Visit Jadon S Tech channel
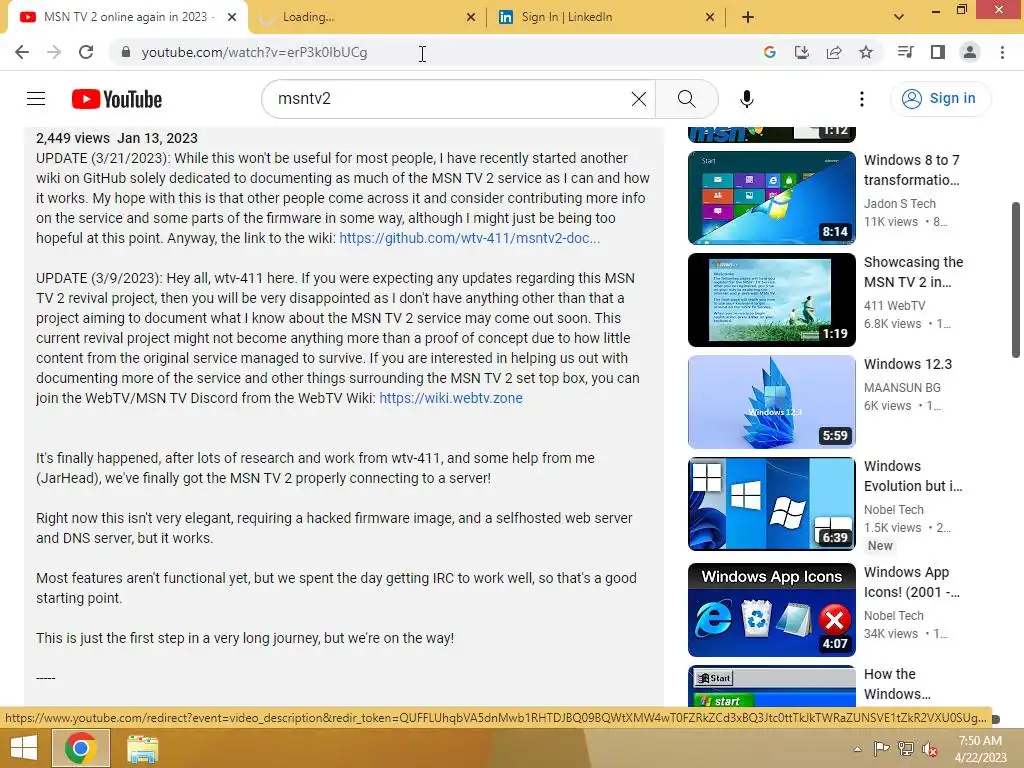The width and height of the screenshot is (1024, 768). pos(899,204)
